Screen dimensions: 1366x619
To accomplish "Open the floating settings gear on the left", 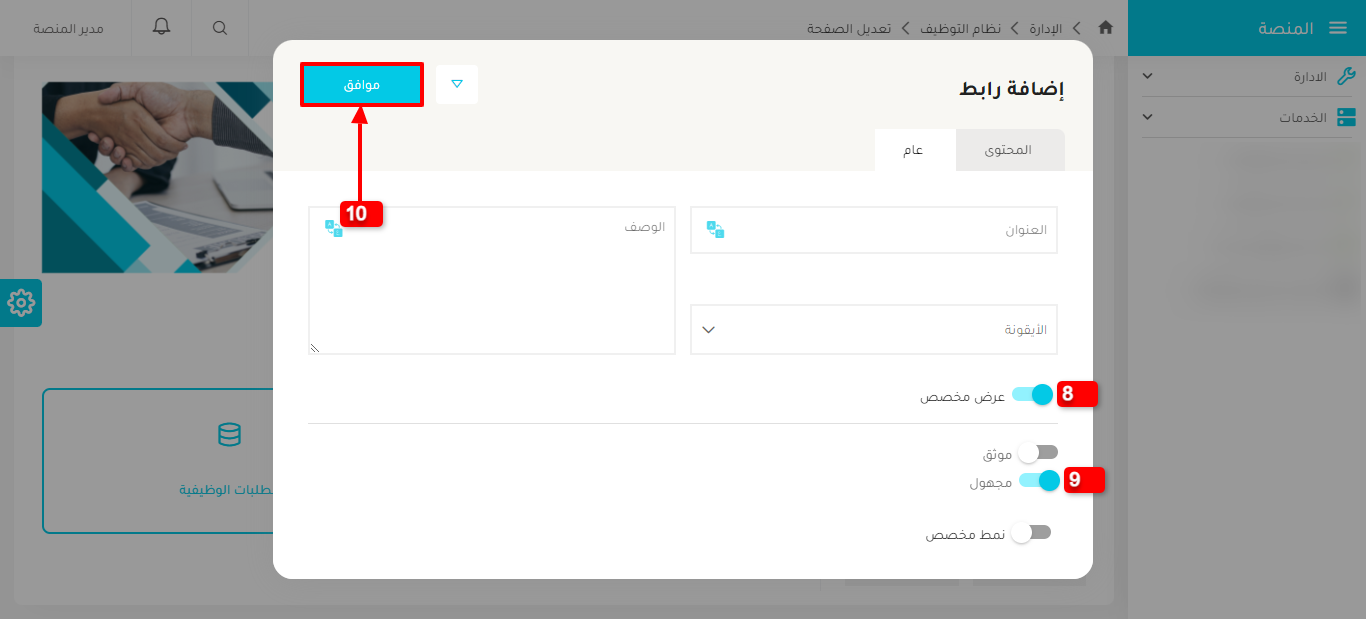I will (20, 303).
